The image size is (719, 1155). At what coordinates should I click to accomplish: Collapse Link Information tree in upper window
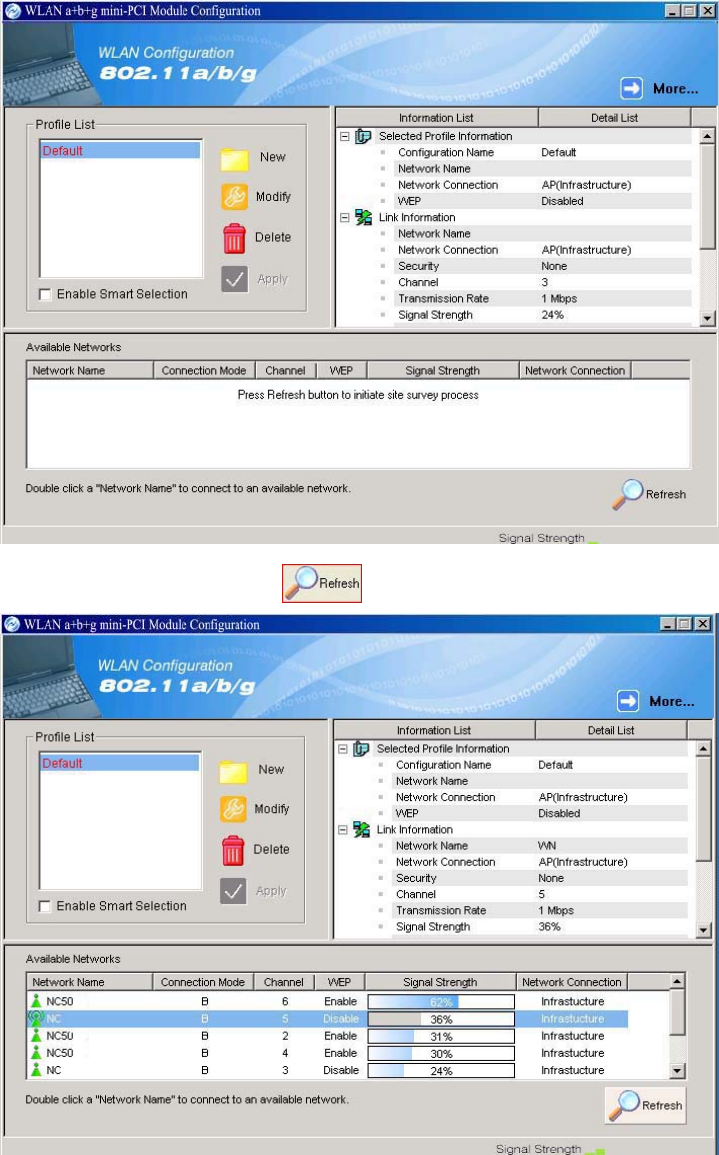[344, 217]
